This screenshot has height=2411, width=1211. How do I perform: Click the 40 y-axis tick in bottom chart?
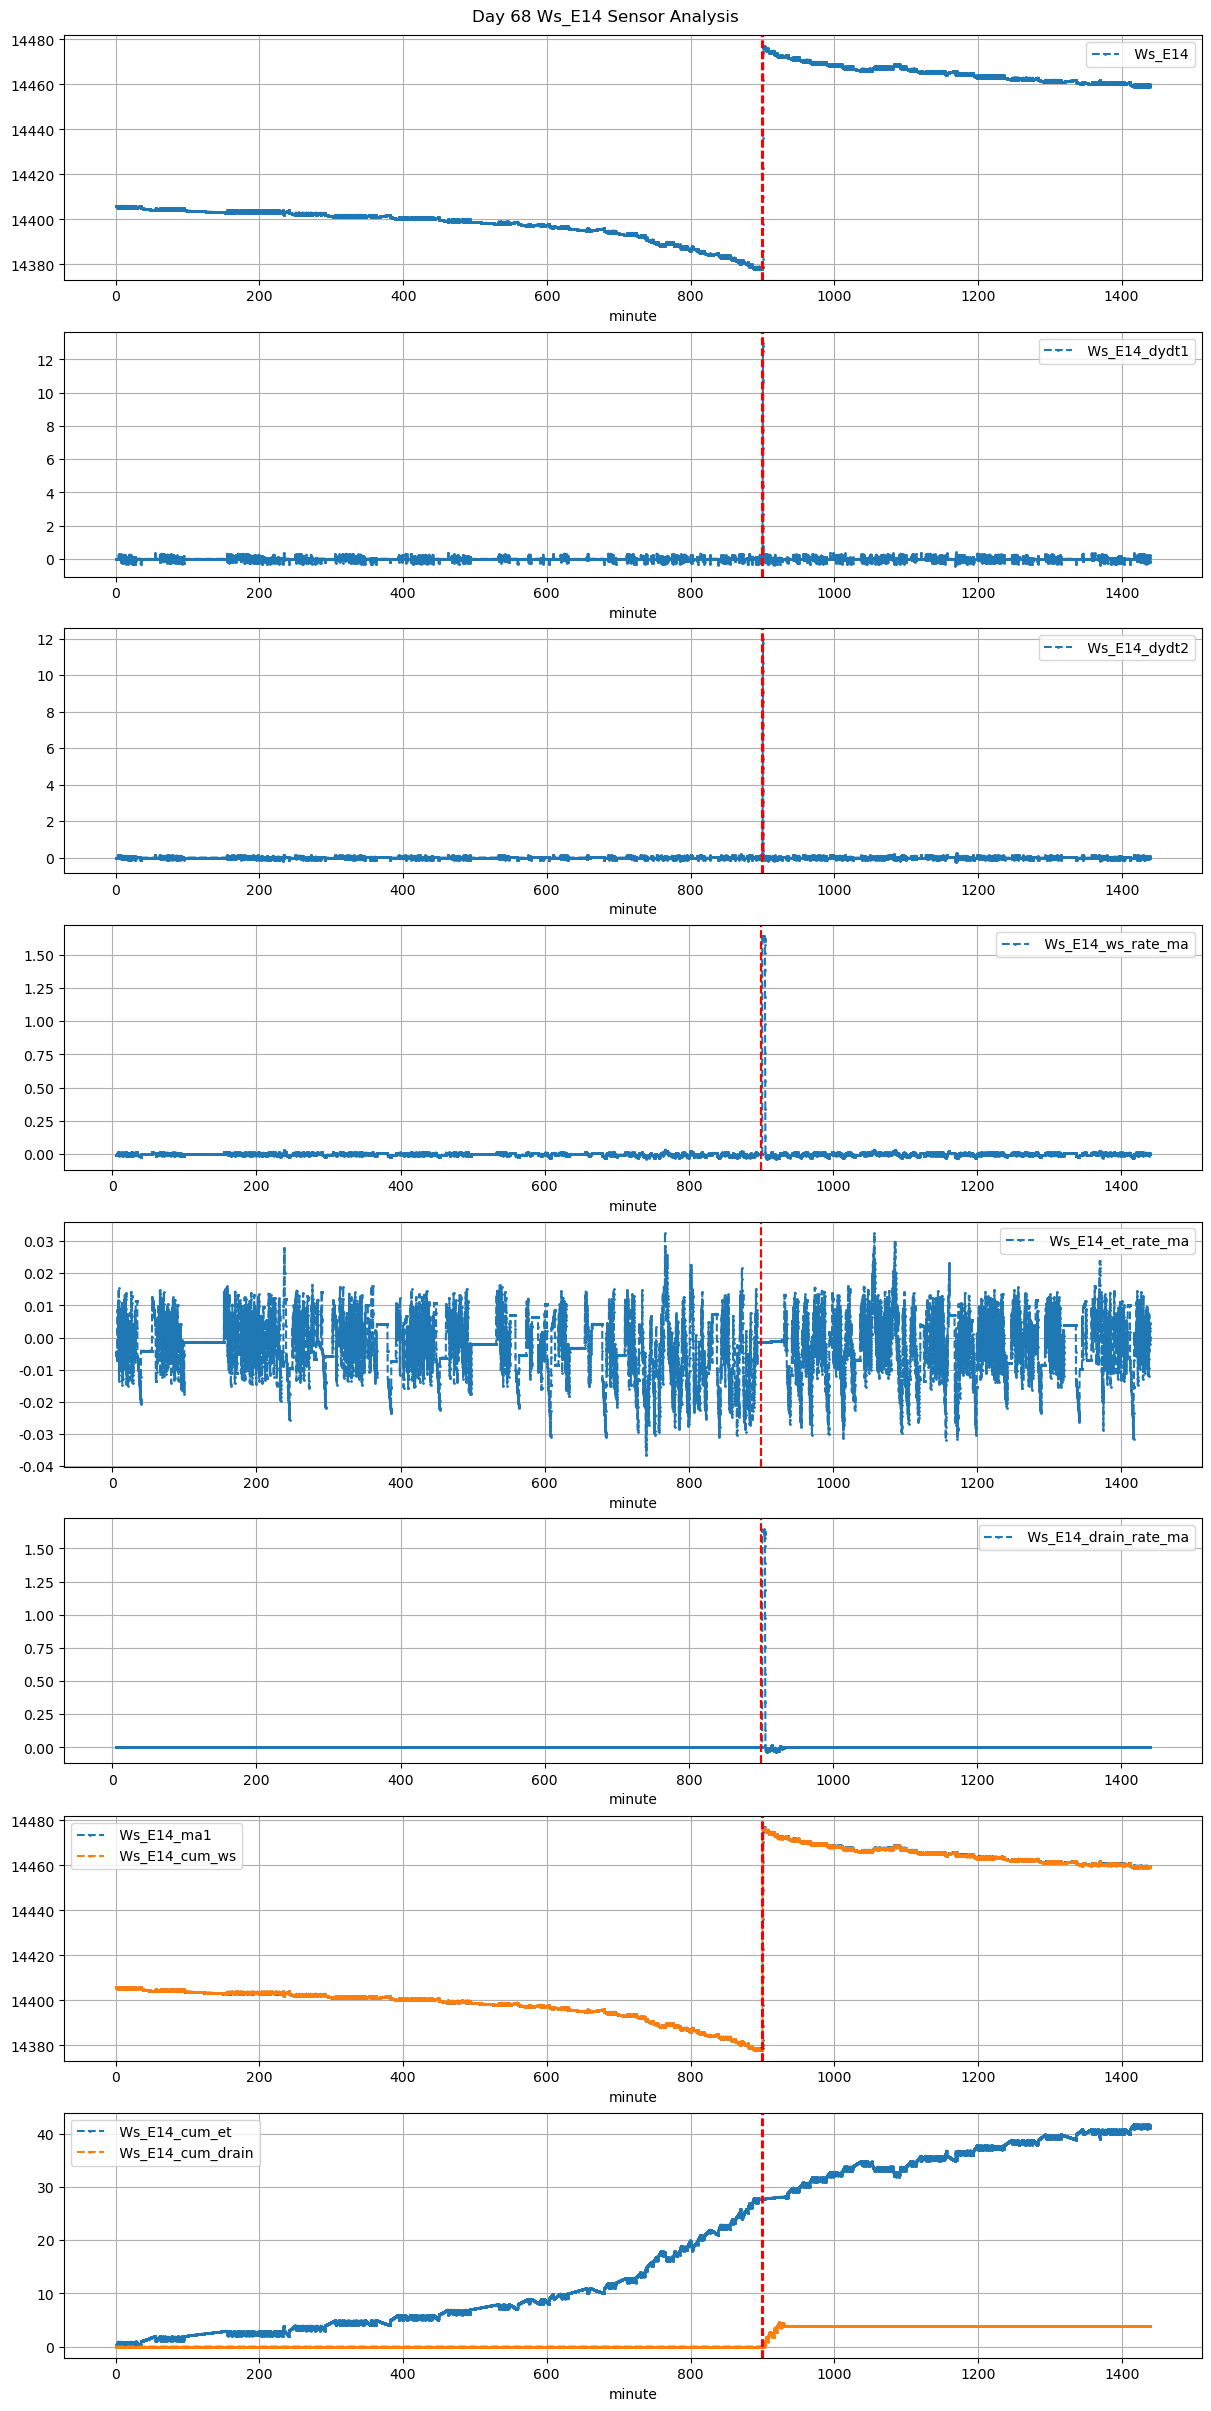pos(46,2135)
